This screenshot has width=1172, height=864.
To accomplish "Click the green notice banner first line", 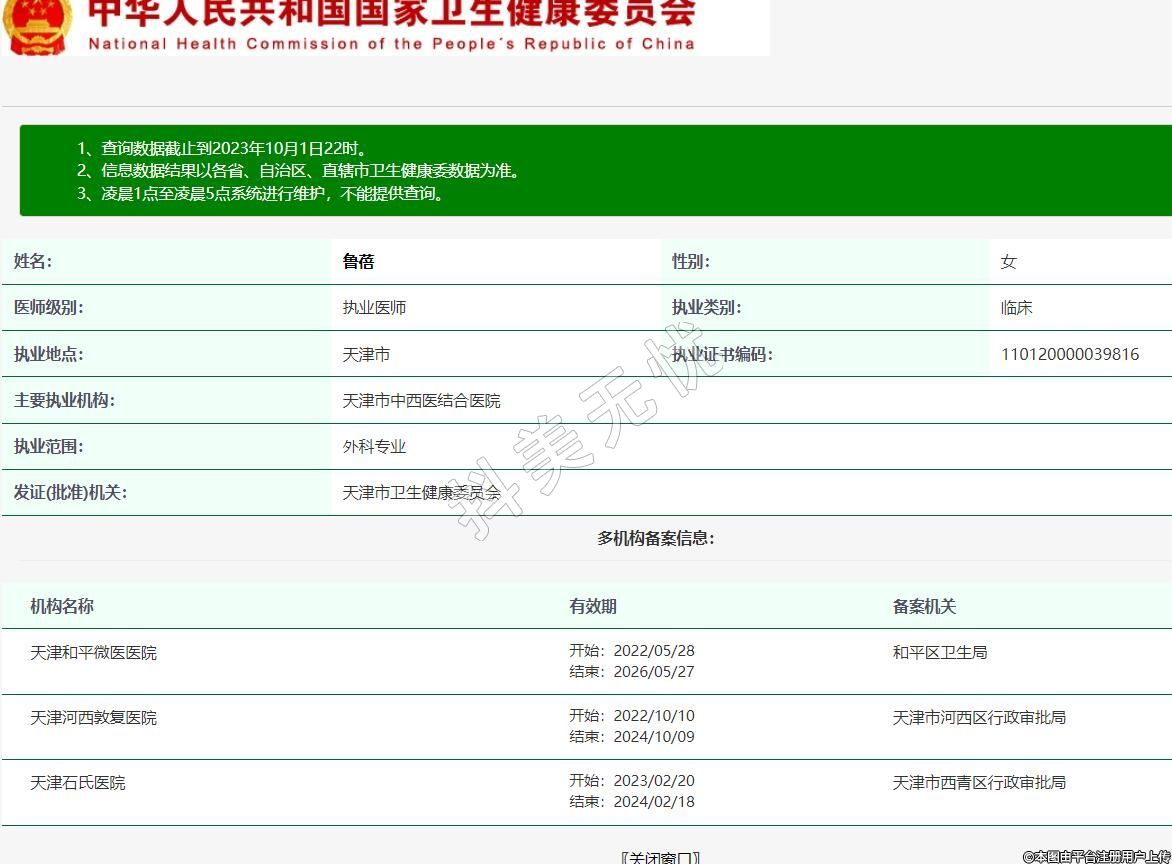I will click(221, 148).
